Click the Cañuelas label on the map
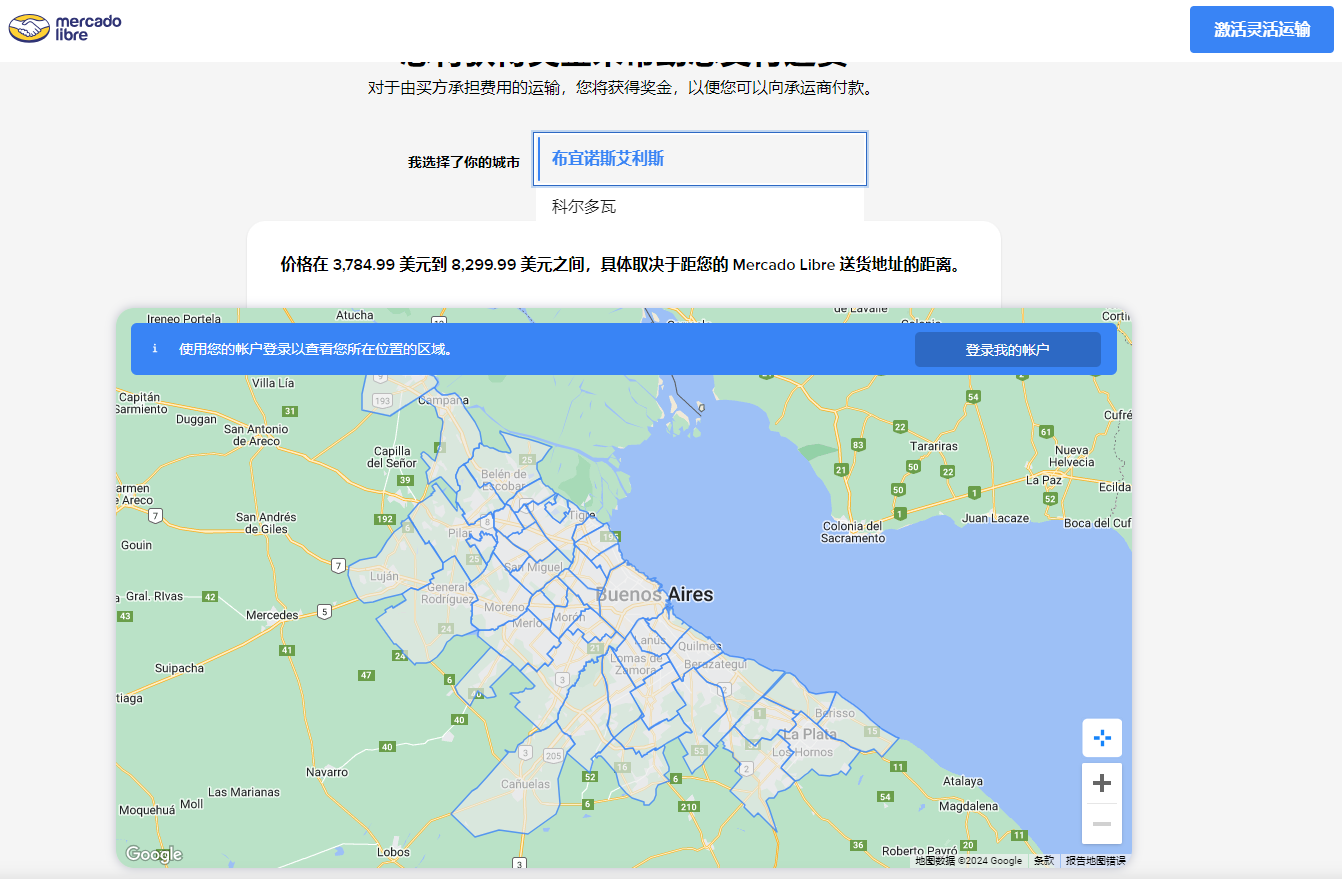Viewport: 1342px width, 879px height. [525, 784]
